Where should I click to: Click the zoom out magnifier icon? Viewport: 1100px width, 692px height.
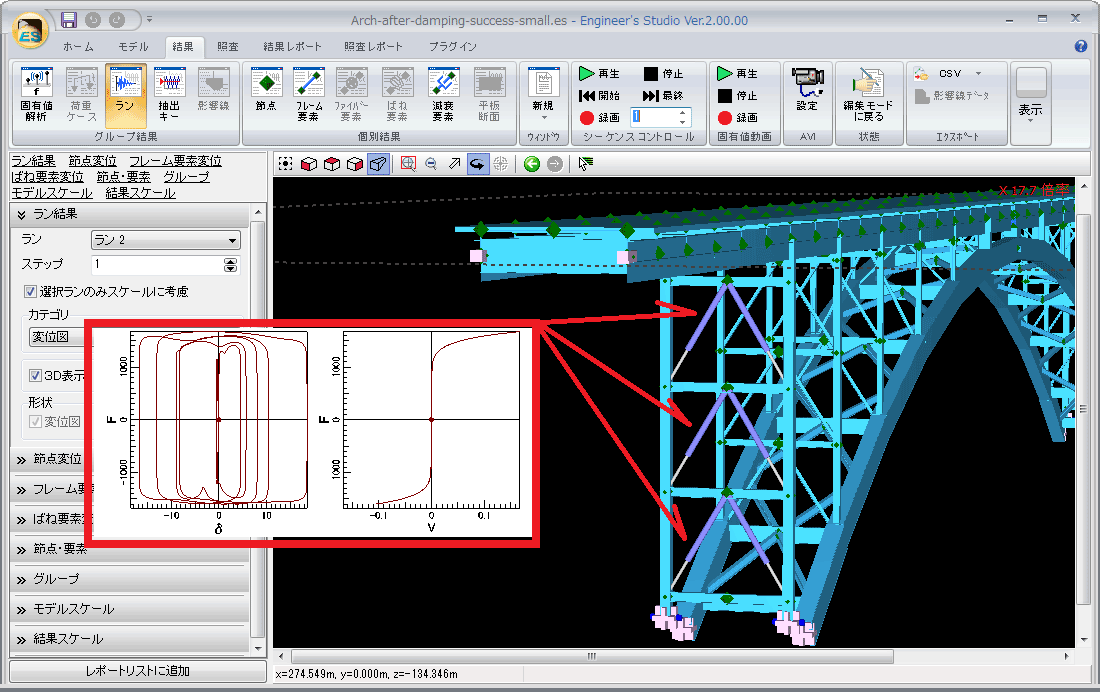(431, 164)
